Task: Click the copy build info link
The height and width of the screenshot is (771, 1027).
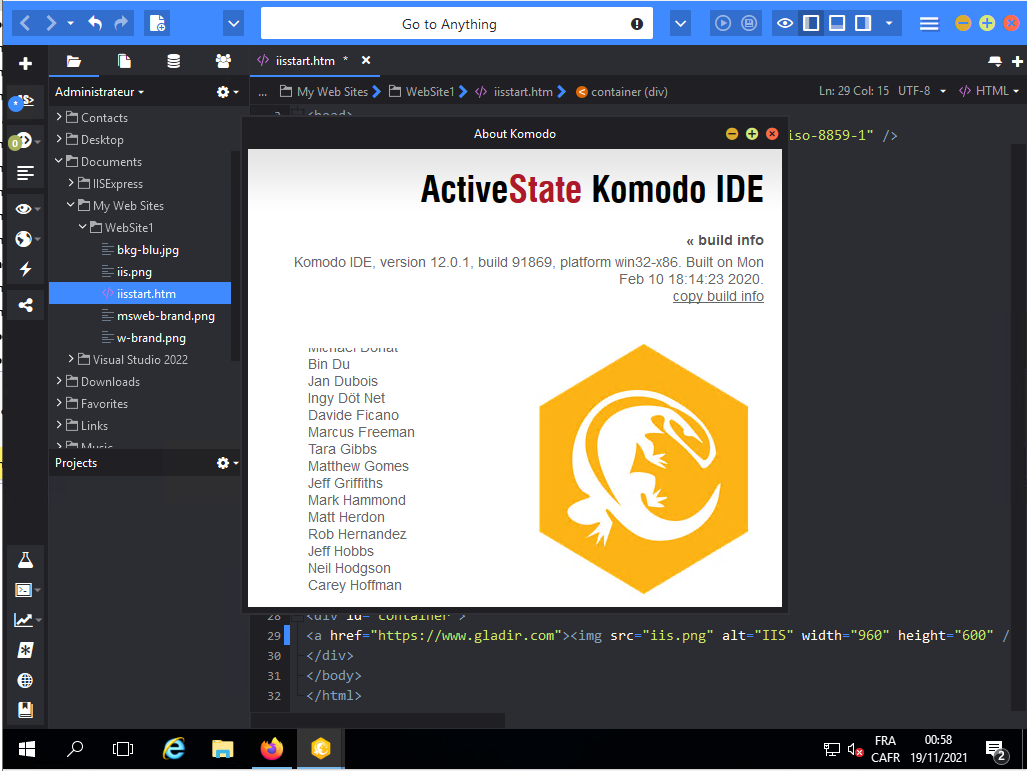Action: pyautogui.click(x=718, y=296)
